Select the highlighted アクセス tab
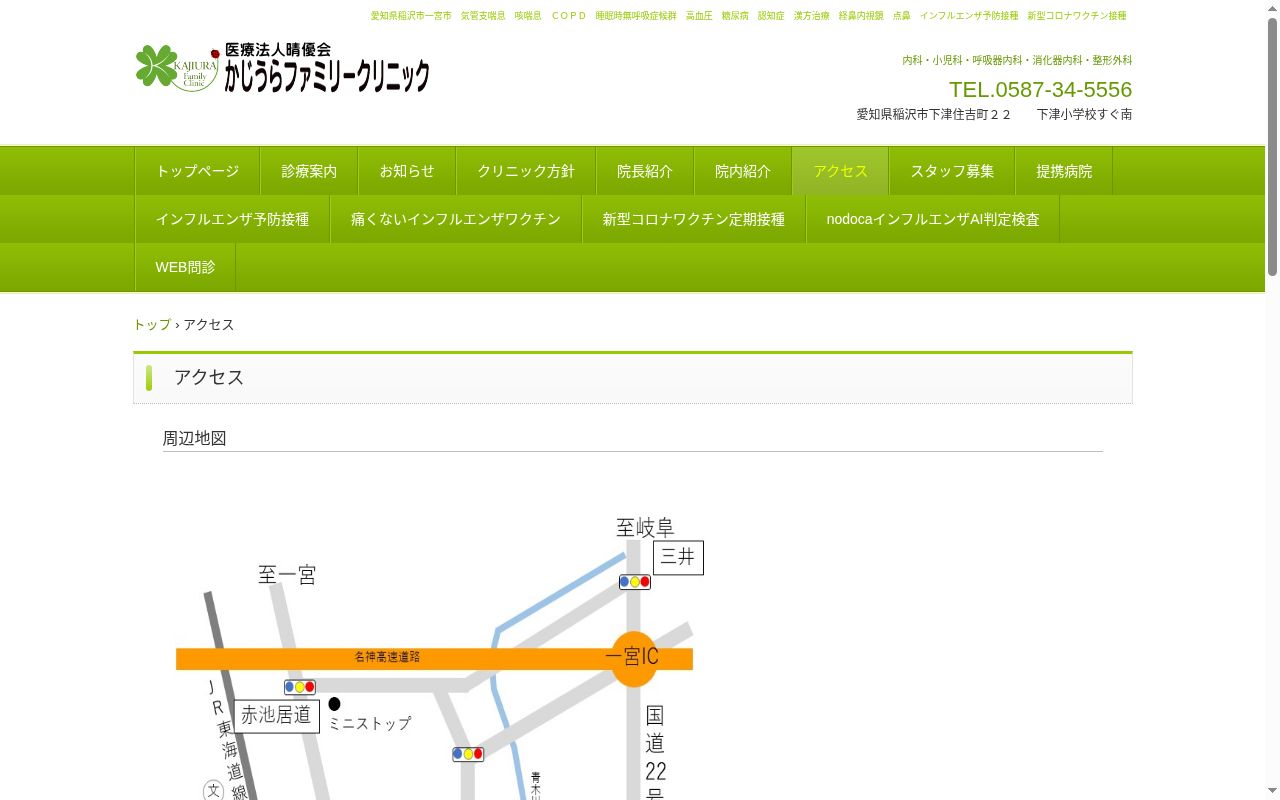The width and height of the screenshot is (1280, 800). [841, 171]
